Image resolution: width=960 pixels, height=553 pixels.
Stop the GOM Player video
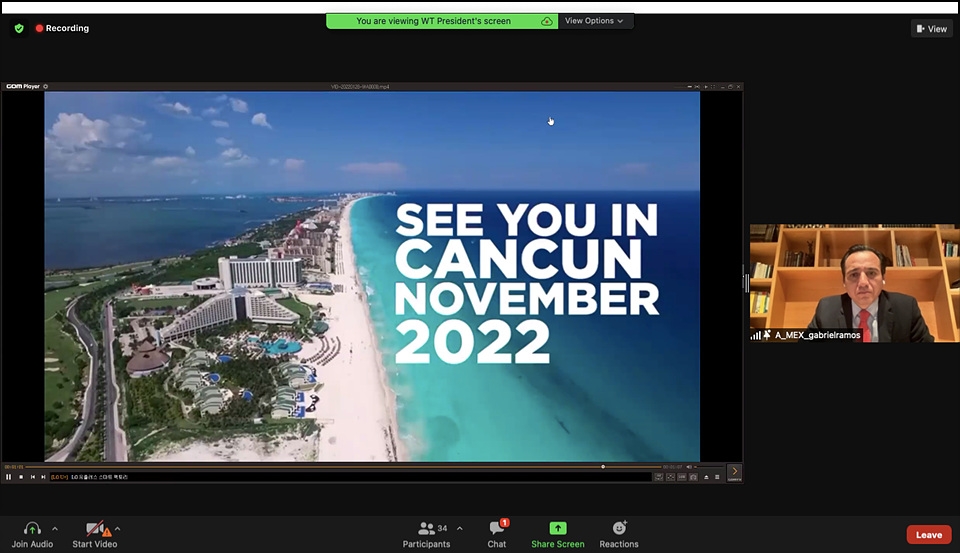20,477
